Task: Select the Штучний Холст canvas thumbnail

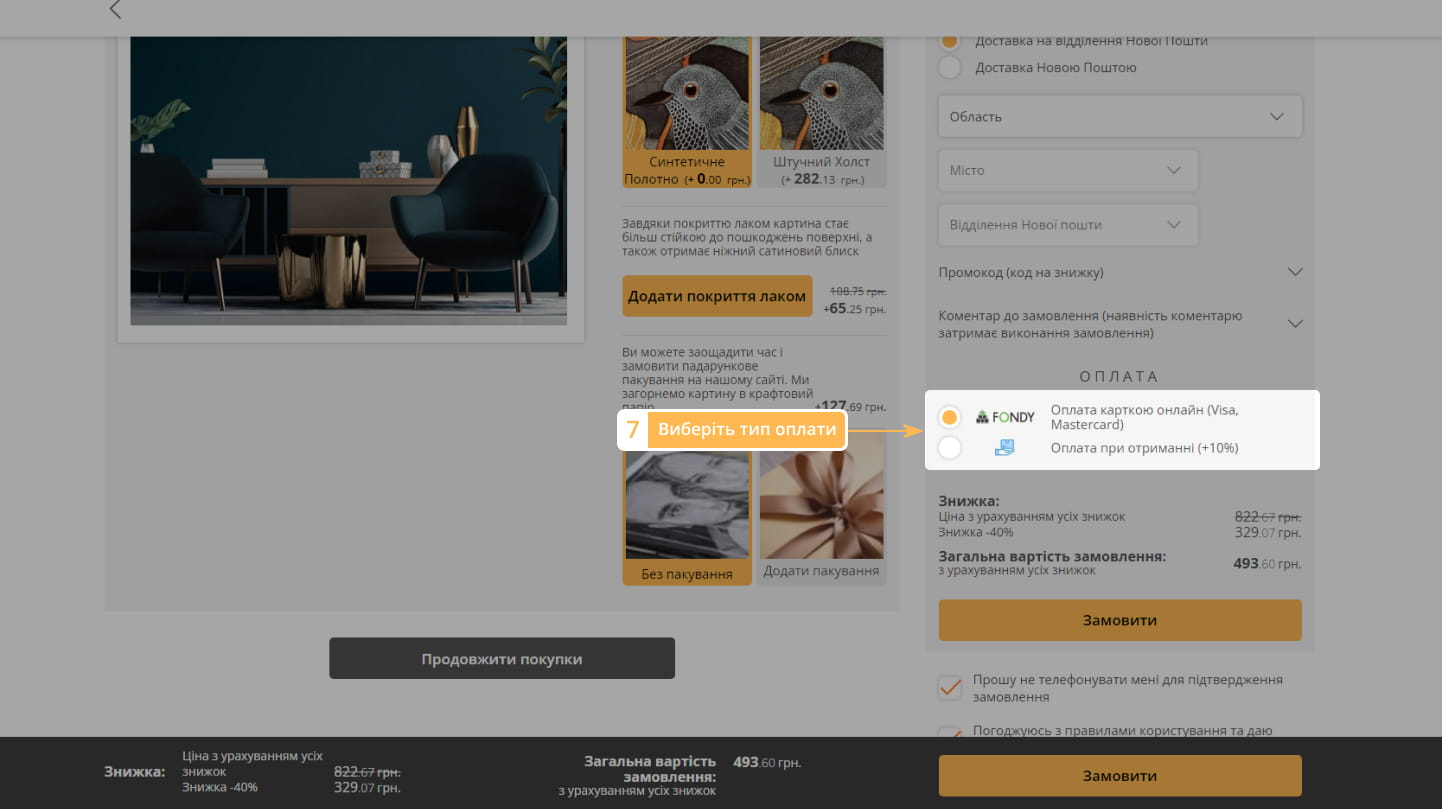Action: coord(821,95)
